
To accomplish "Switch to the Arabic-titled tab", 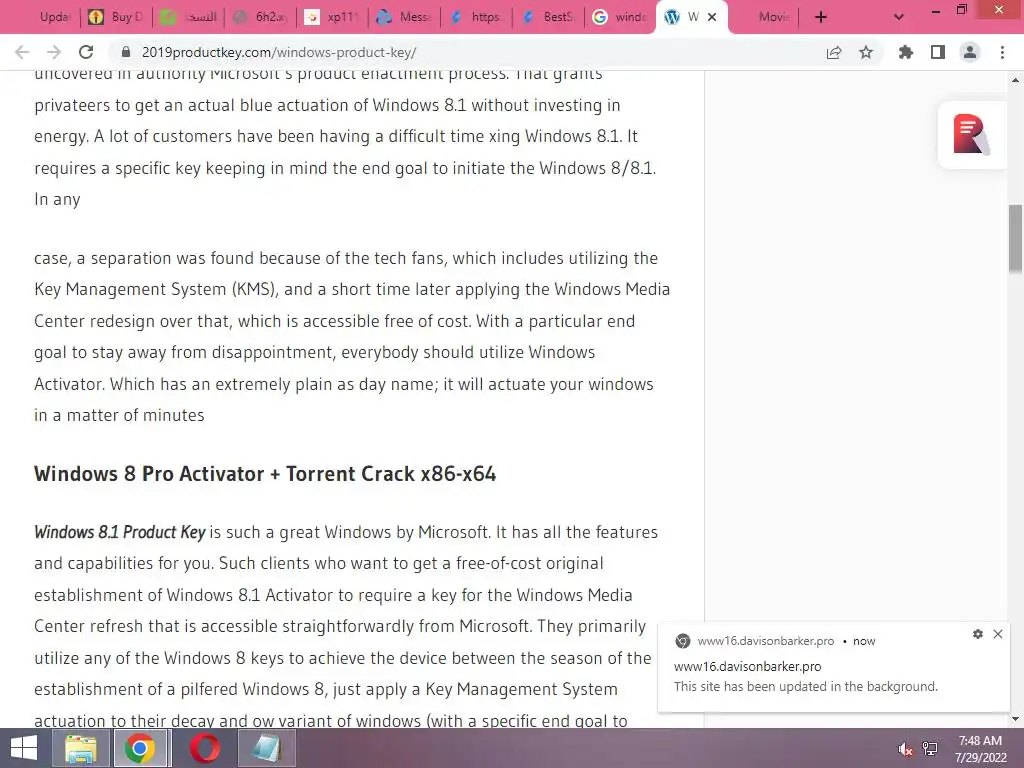I will tap(188, 17).
